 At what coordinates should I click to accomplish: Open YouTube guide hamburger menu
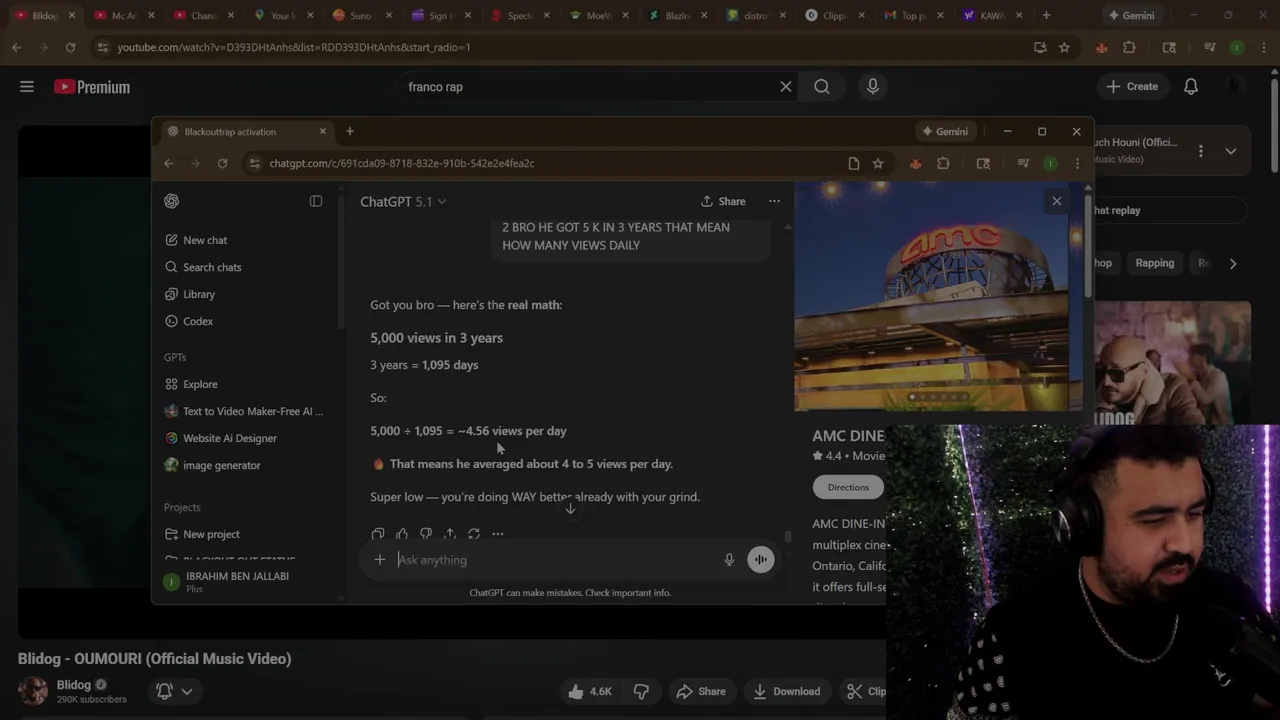tap(27, 87)
